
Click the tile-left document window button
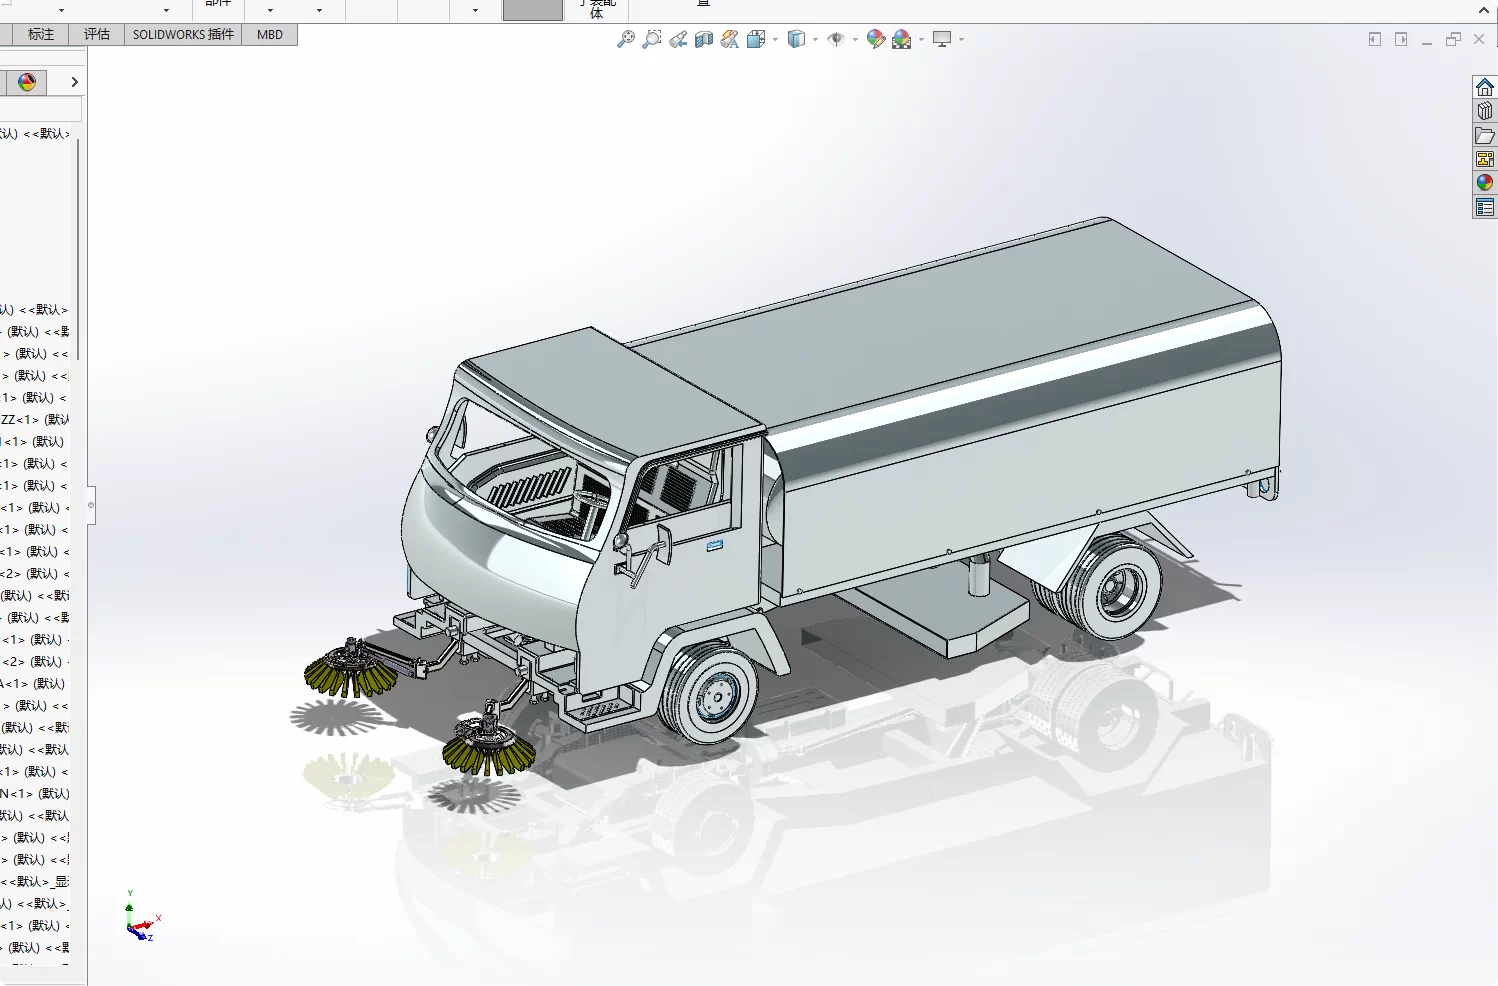(x=1375, y=39)
